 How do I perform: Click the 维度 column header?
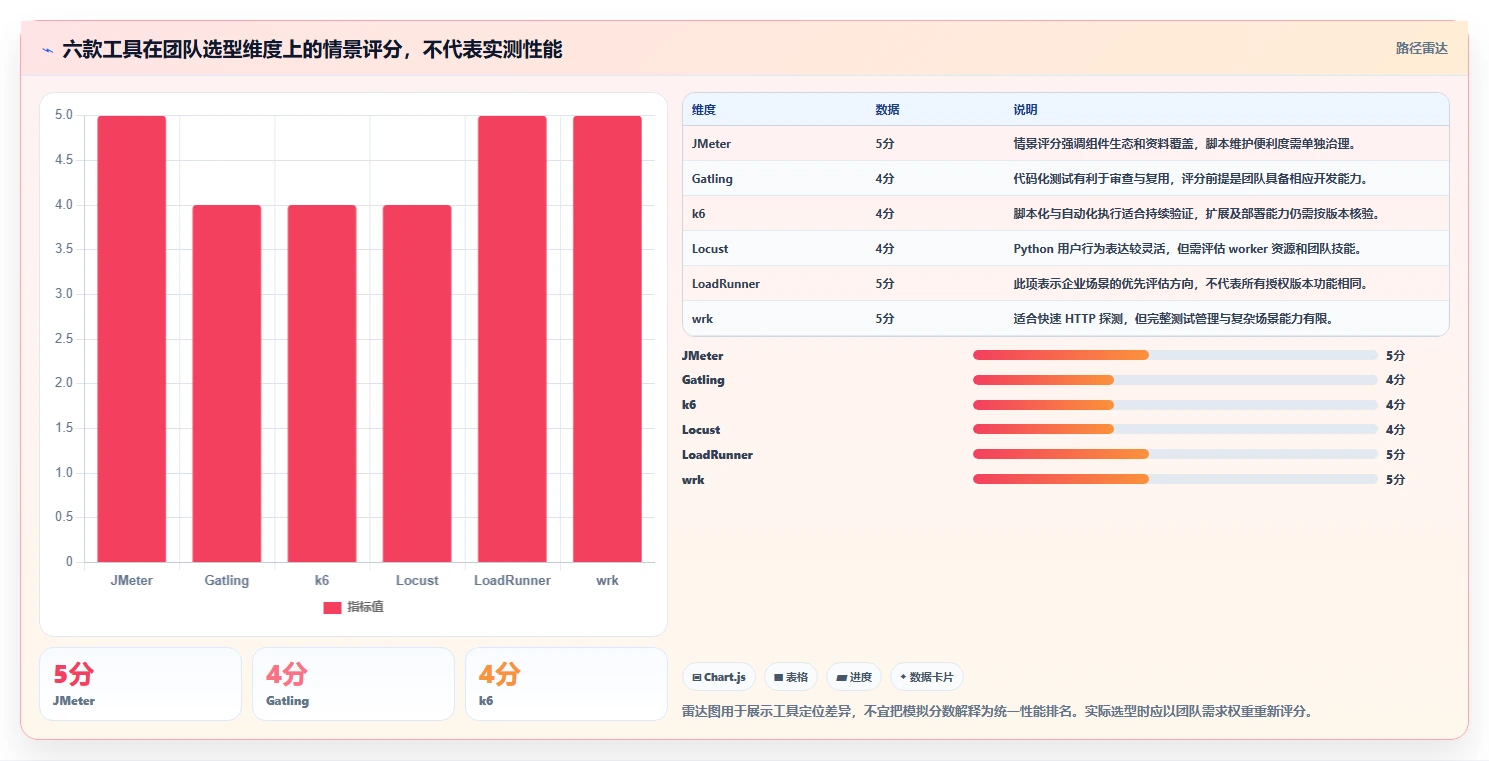point(704,110)
